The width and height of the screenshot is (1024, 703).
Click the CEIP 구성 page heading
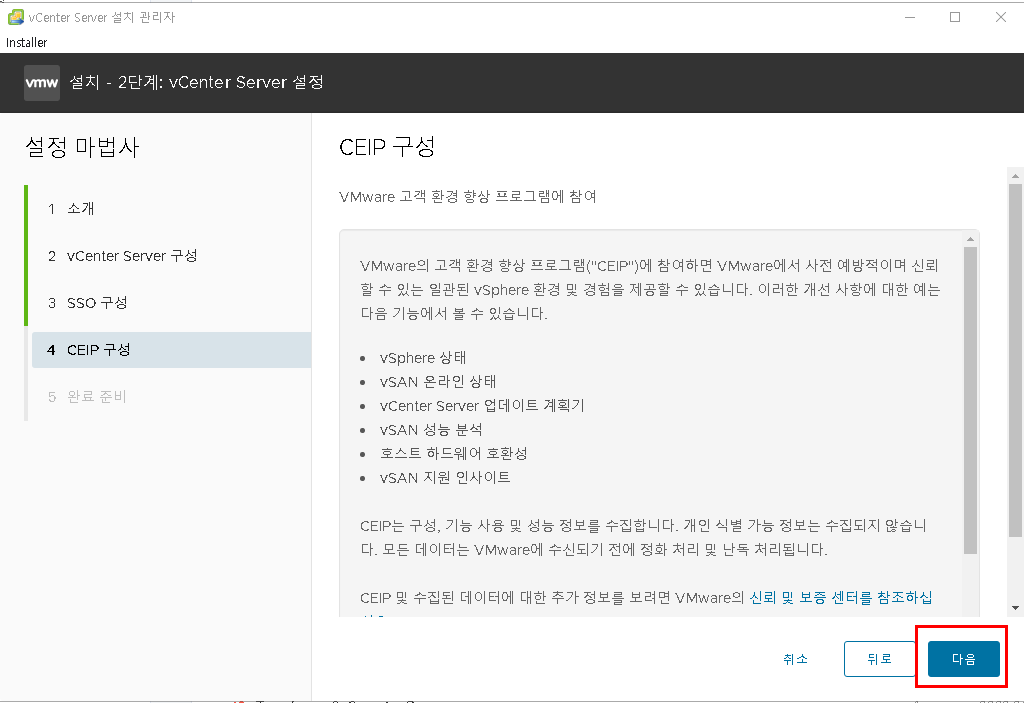[387, 147]
